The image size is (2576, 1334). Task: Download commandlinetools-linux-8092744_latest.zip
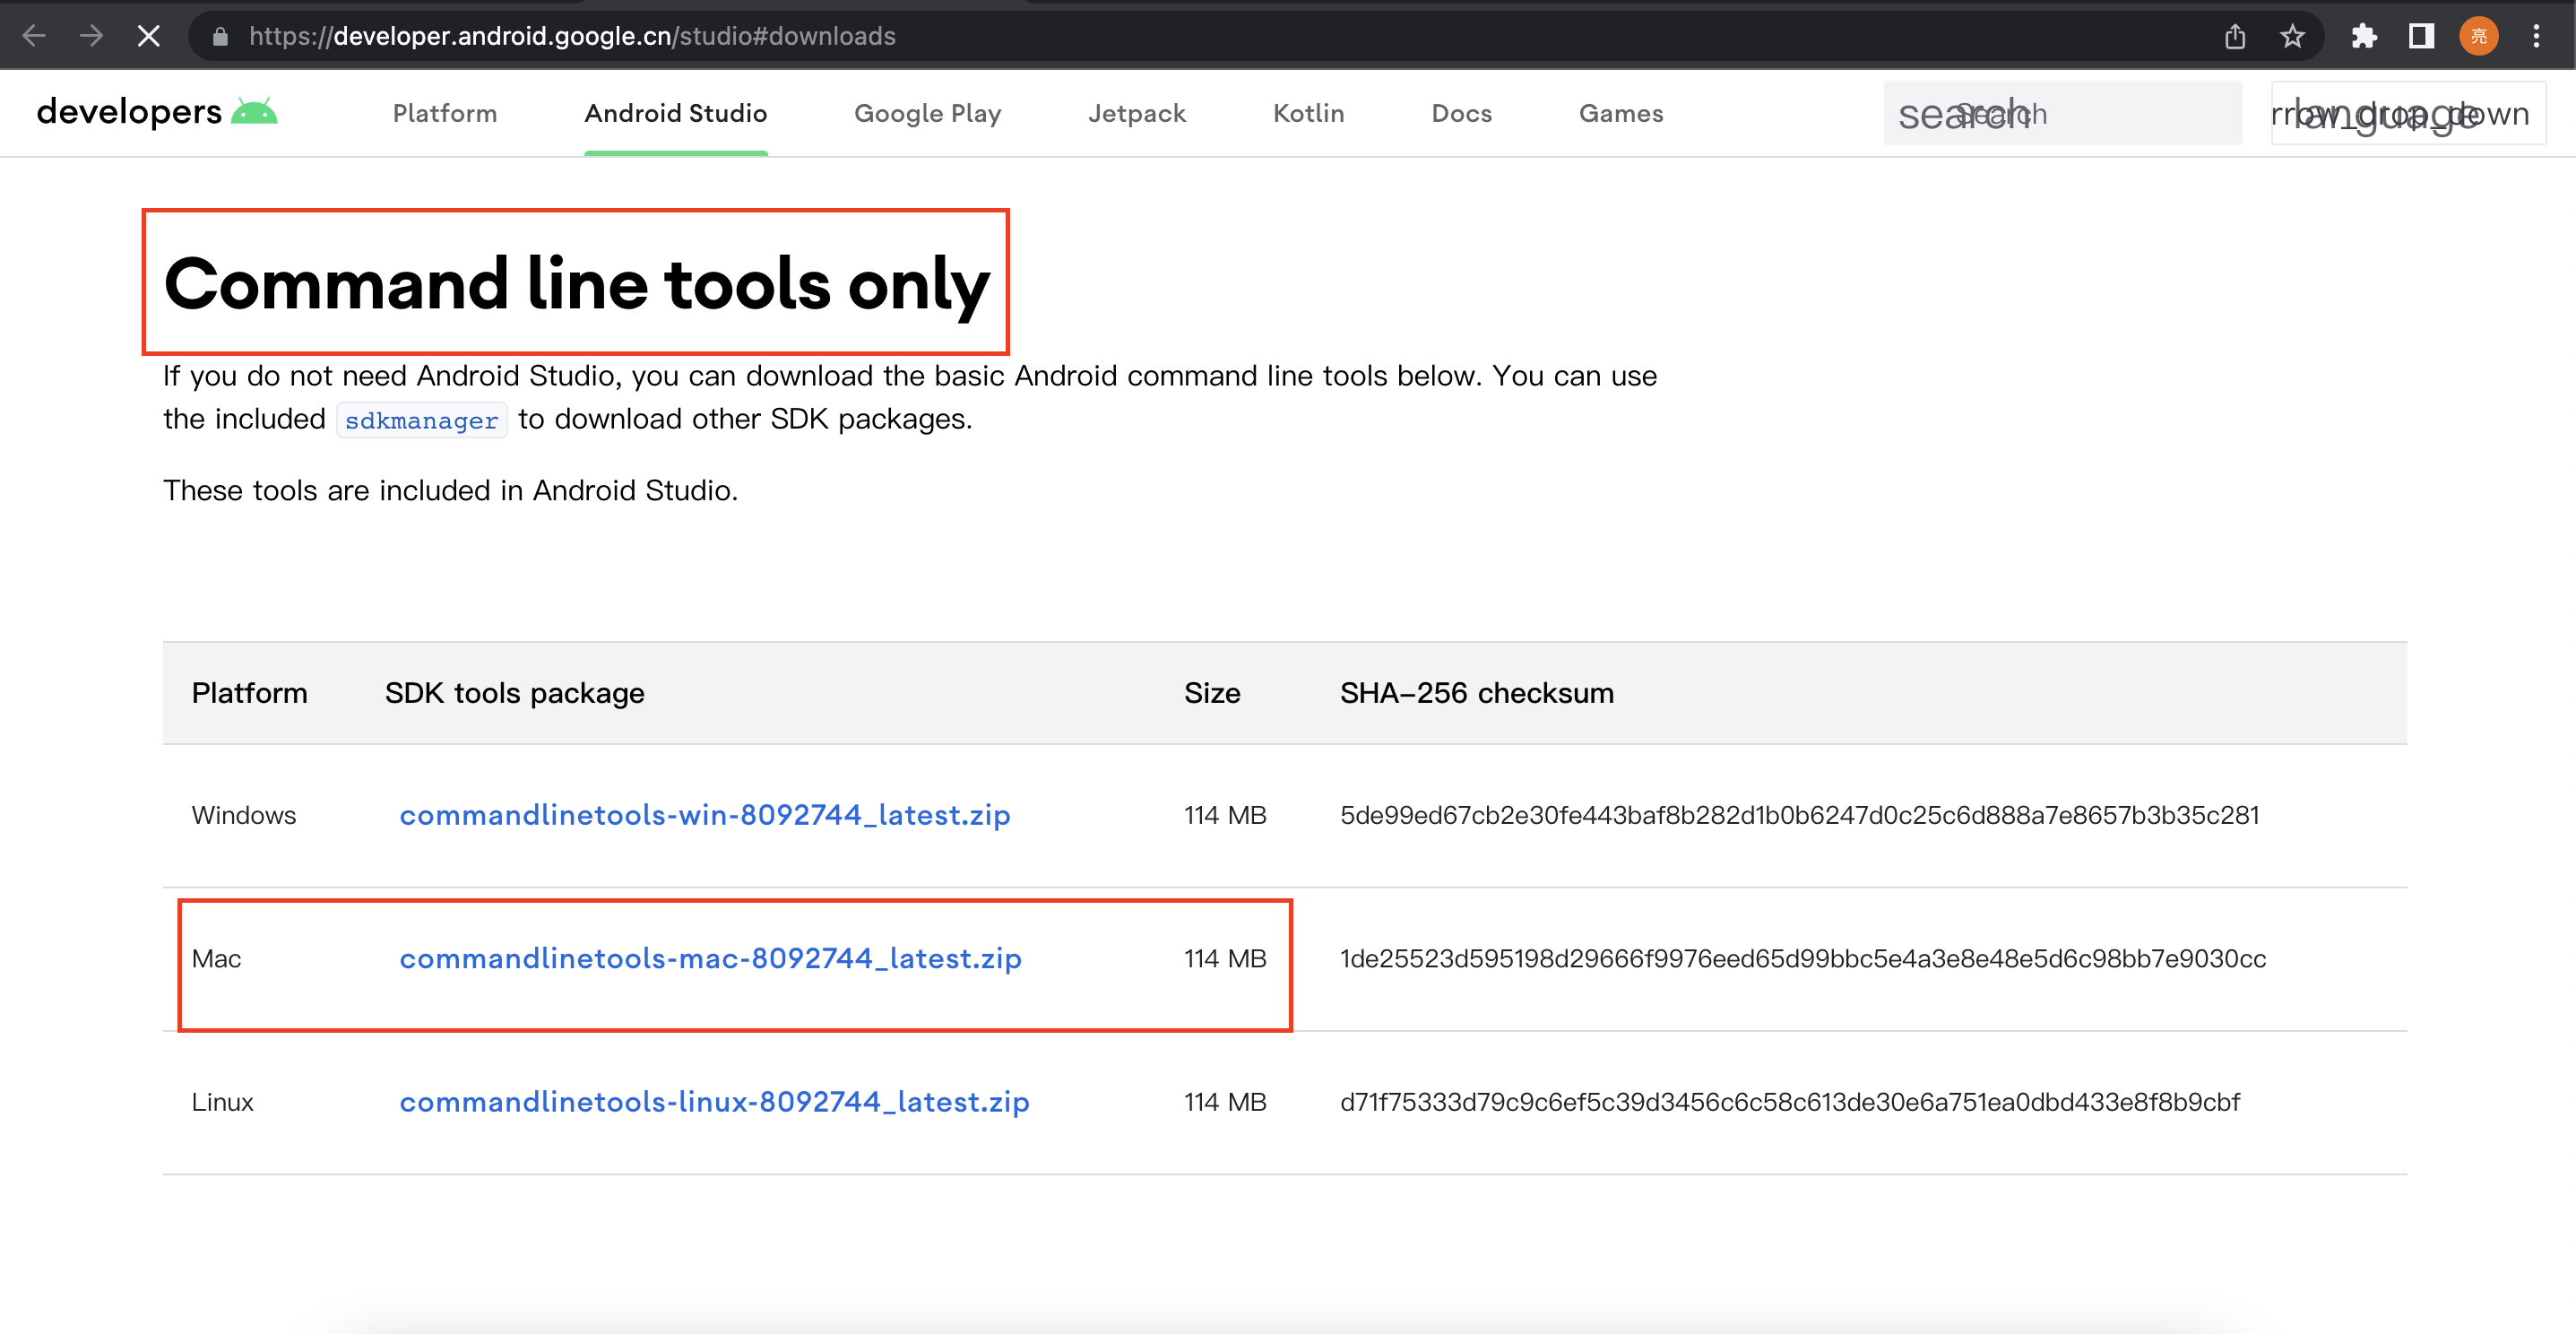[x=713, y=1101]
